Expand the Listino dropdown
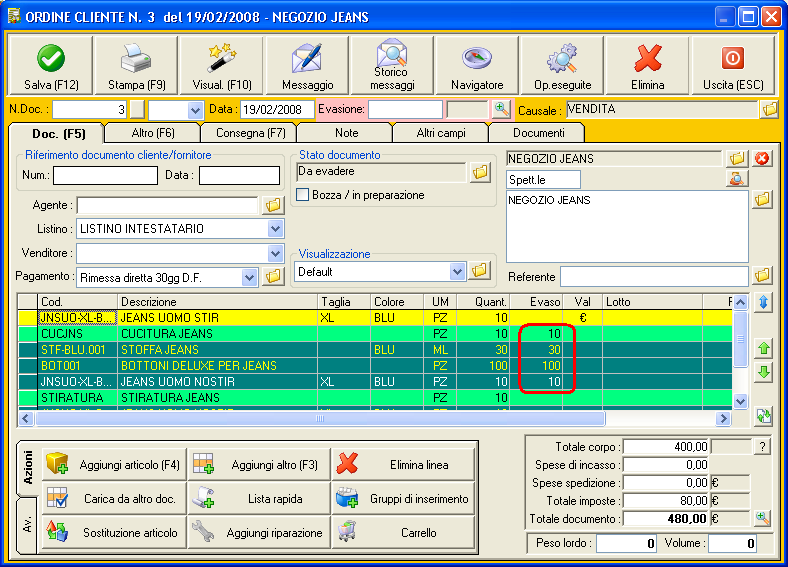Image resolution: width=788 pixels, height=567 pixels. [276, 229]
